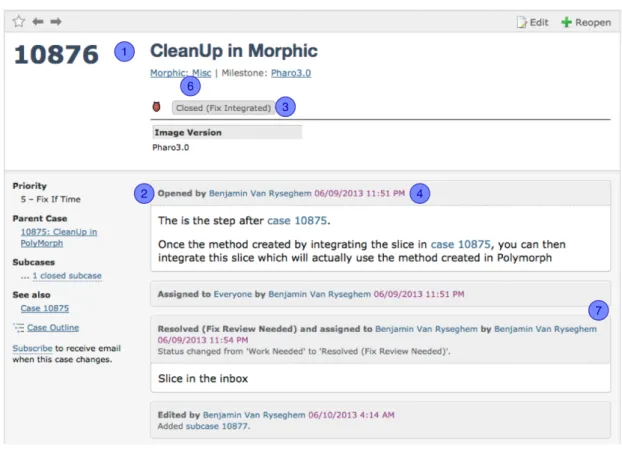This screenshot has width=622, height=449.
Task: Click the CleanUp in Morphic title
Action: [x=234, y=51]
